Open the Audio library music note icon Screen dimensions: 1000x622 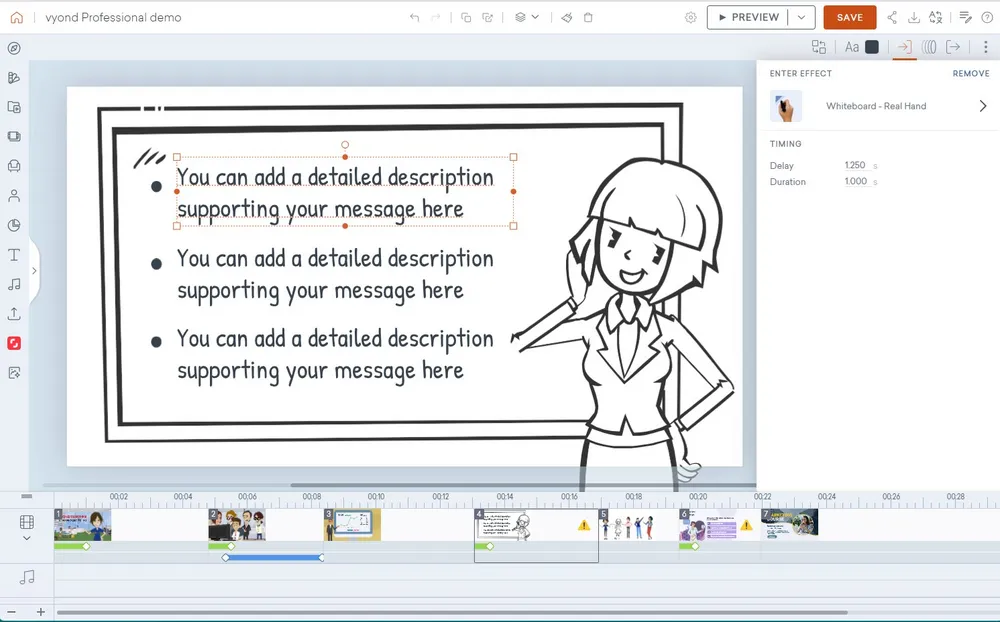click(x=14, y=284)
